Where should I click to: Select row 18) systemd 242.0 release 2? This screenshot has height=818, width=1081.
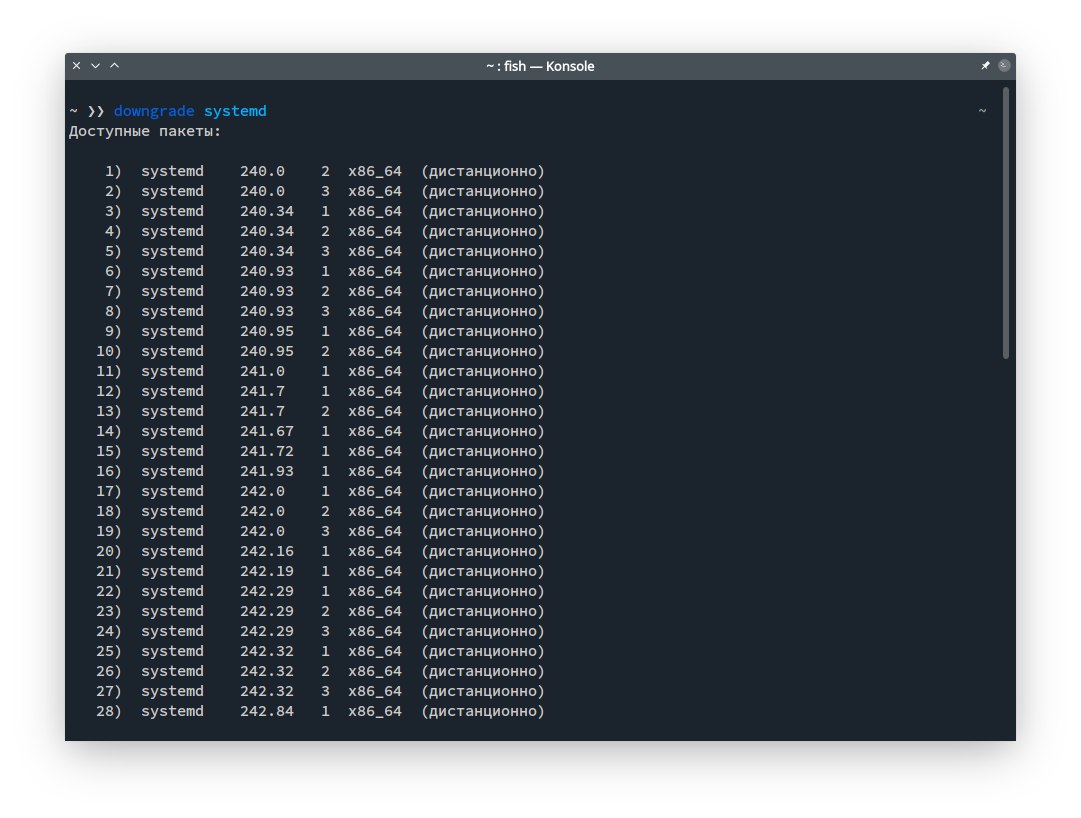(x=321, y=511)
